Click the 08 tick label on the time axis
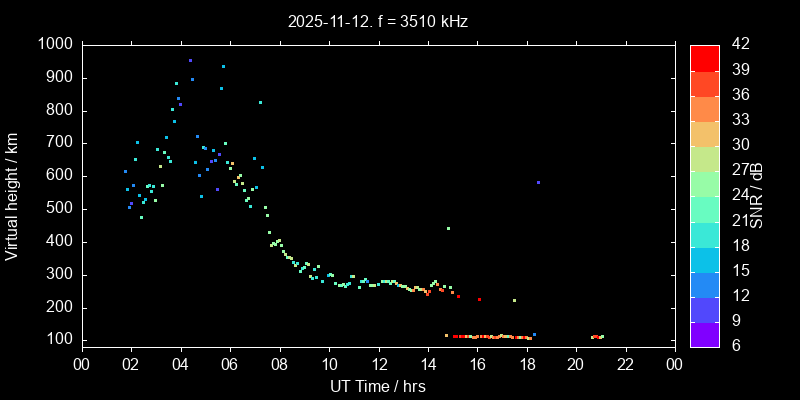The image size is (800, 400). click(x=279, y=364)
